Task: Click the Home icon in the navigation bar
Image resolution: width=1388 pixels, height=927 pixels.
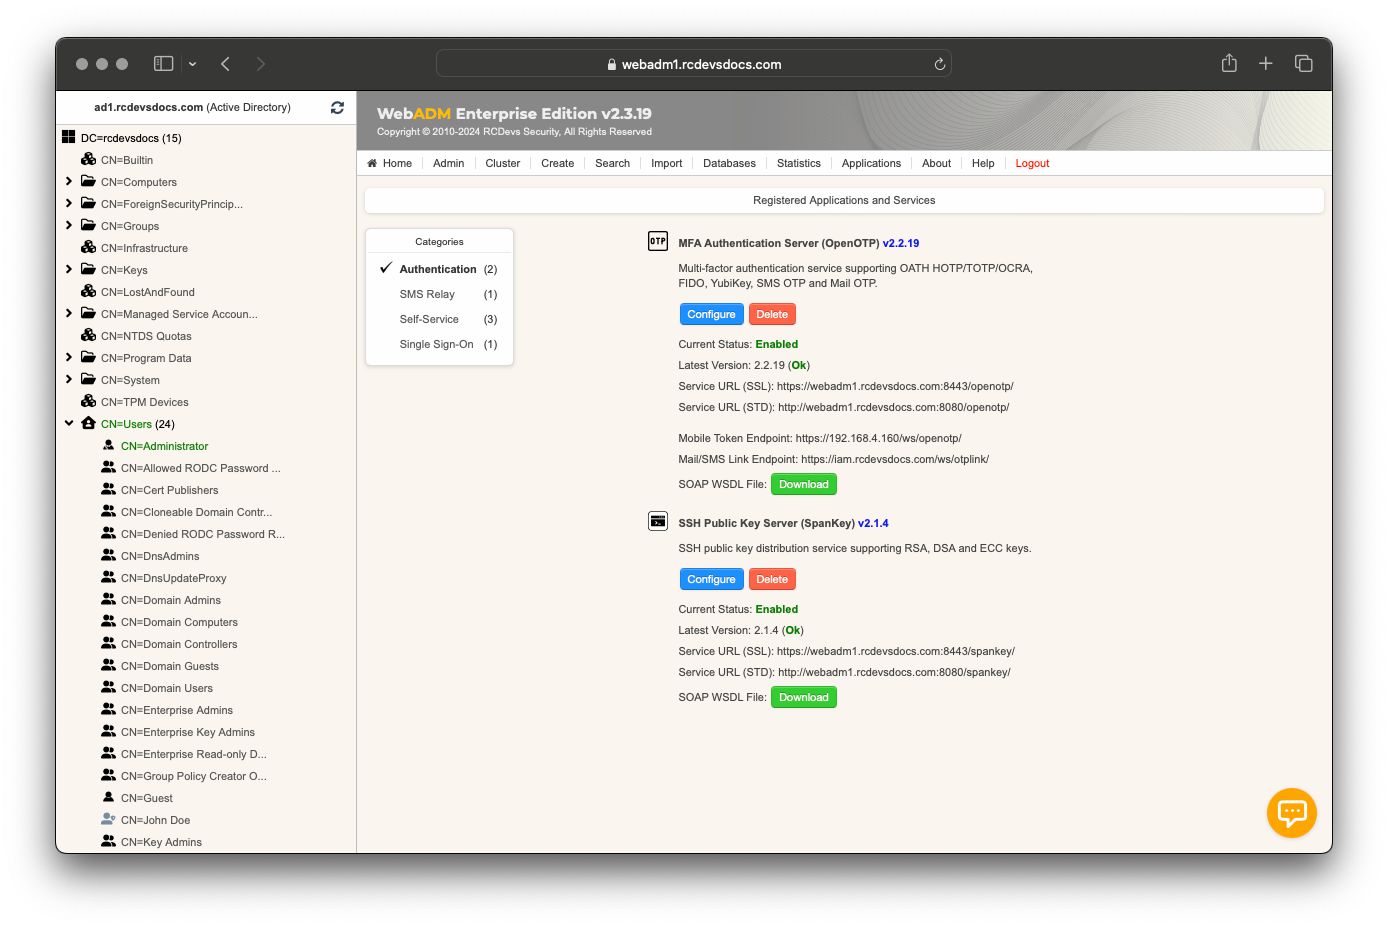Action: pos(371,162)
